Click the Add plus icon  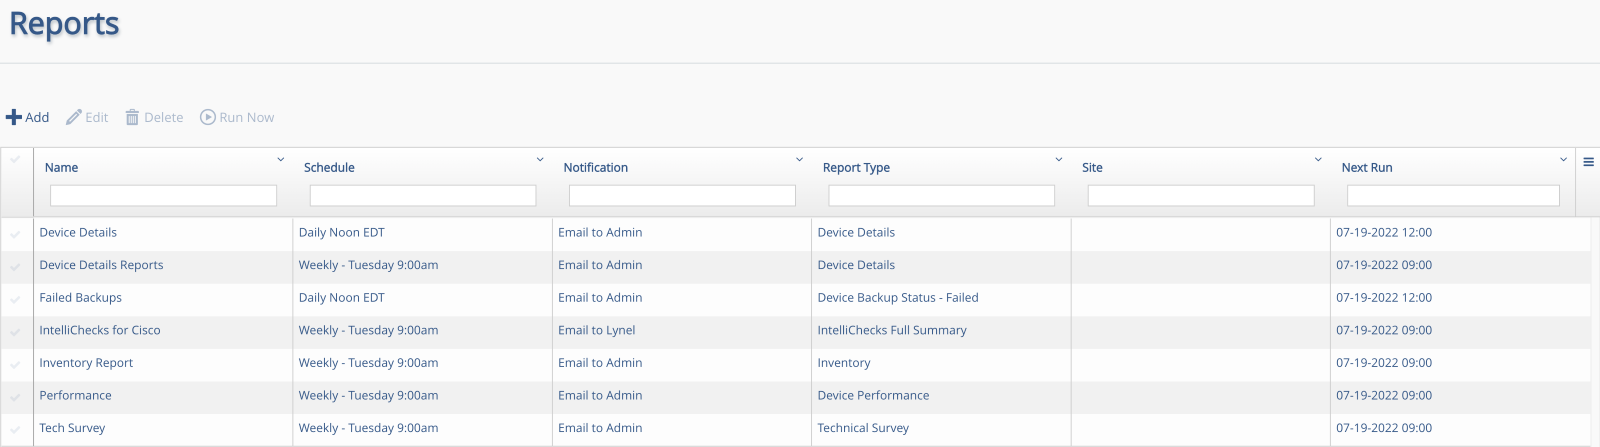click(x=14, y=117)
